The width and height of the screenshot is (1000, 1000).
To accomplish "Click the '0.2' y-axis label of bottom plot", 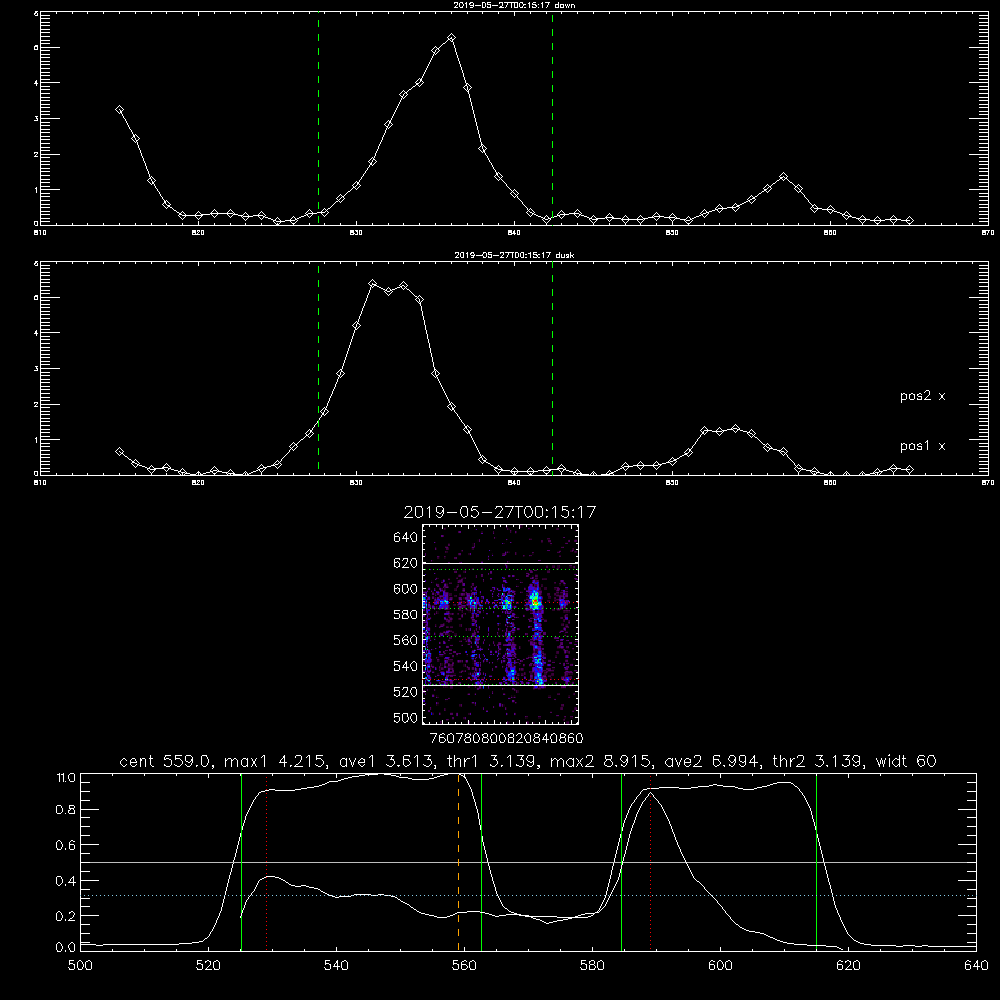I will [66, 916].
